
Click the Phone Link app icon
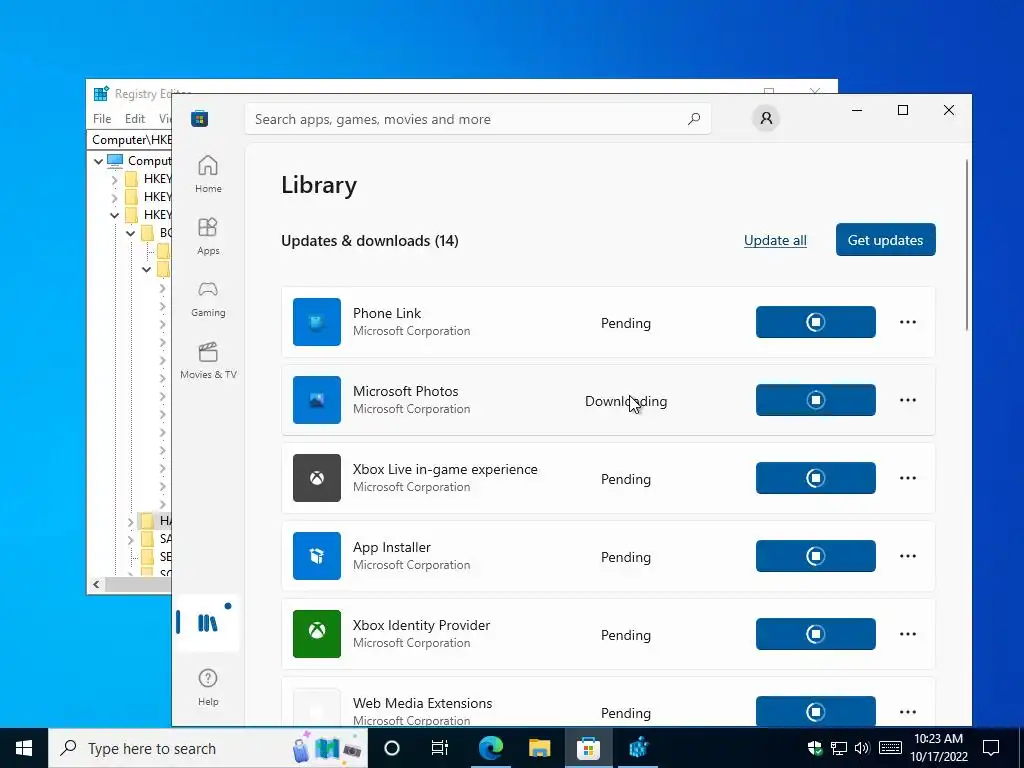tap(317, 322)
